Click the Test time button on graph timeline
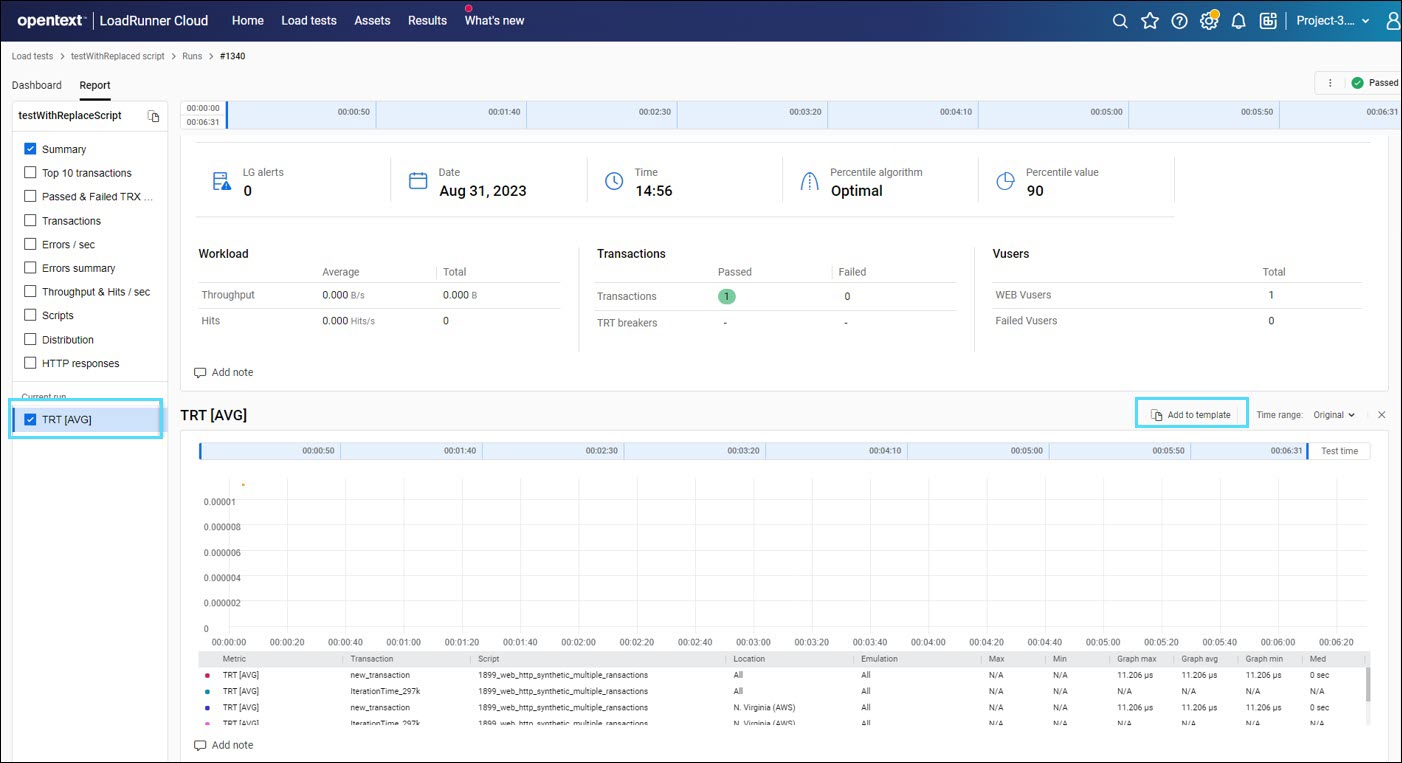 pos(1339,451)
